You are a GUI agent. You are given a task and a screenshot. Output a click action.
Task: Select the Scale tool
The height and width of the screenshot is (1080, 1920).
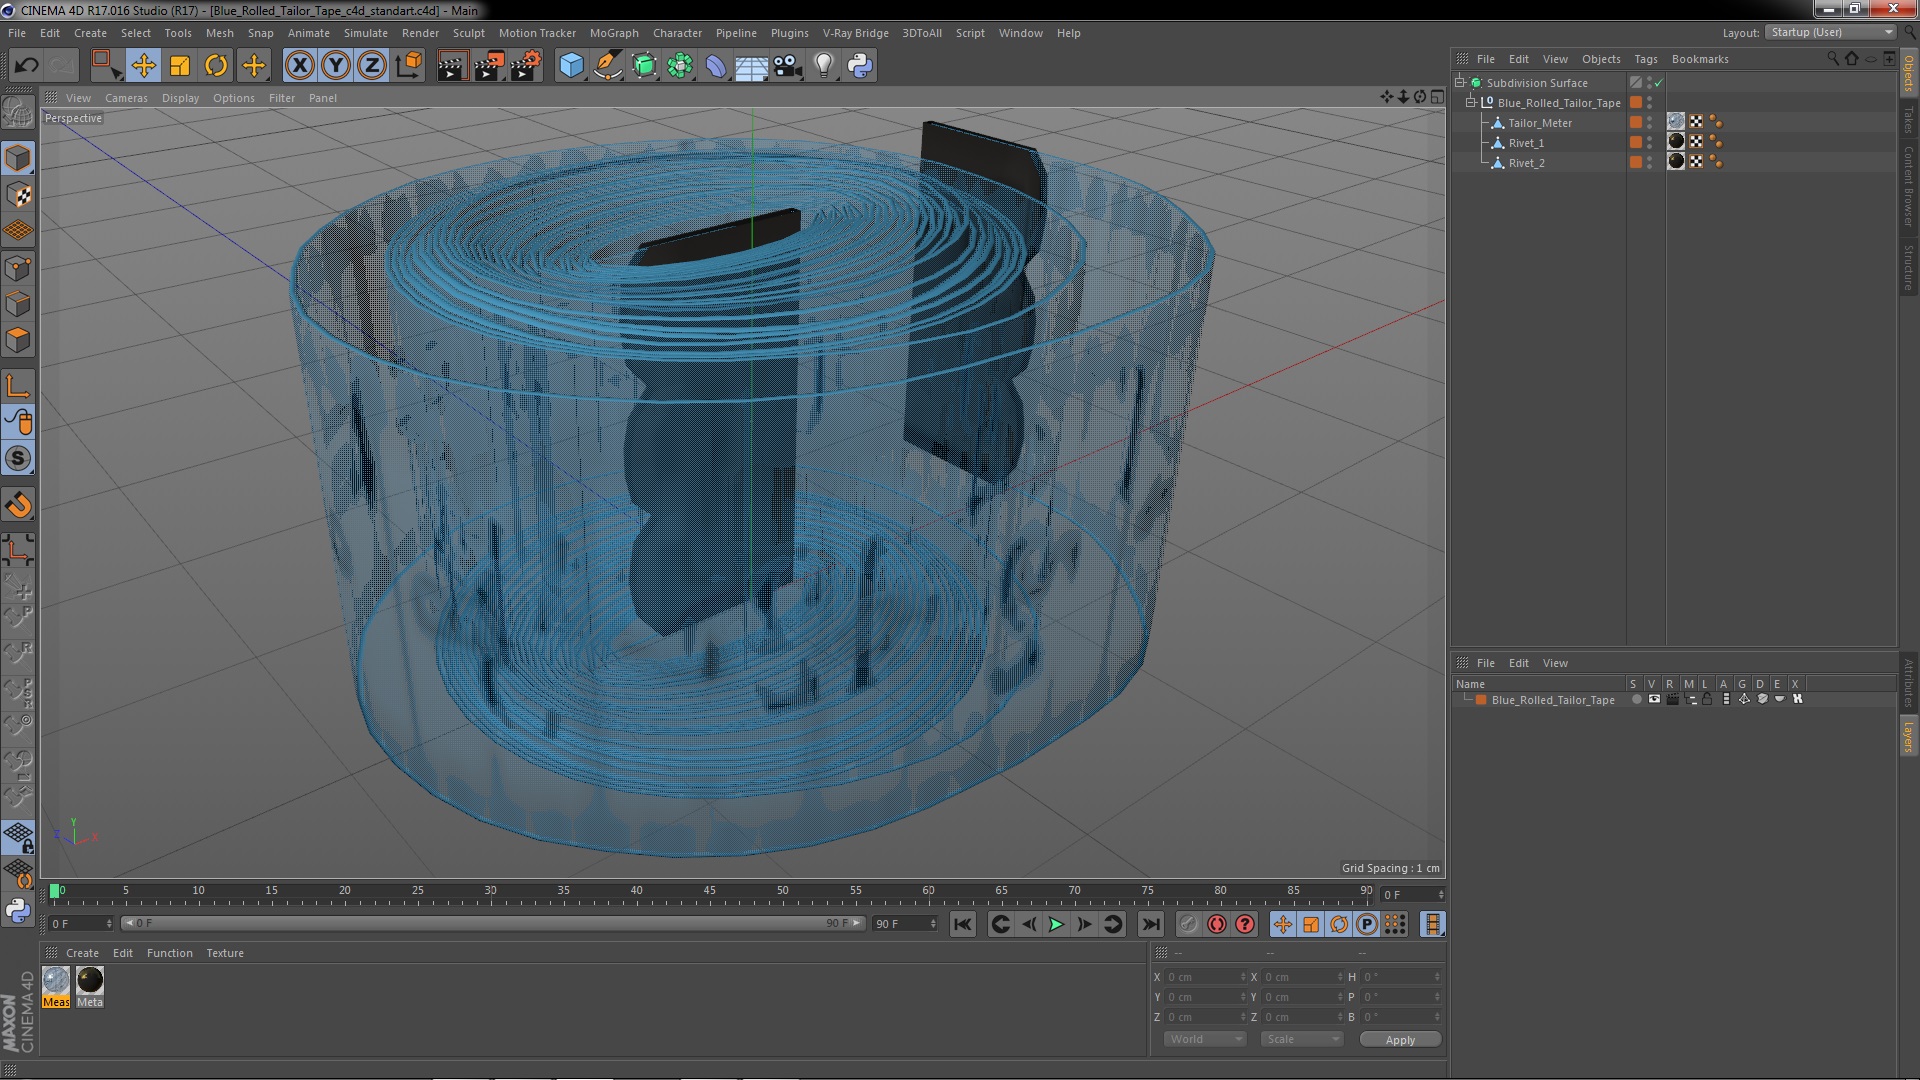pyautogui.click(x=180, y=66)
